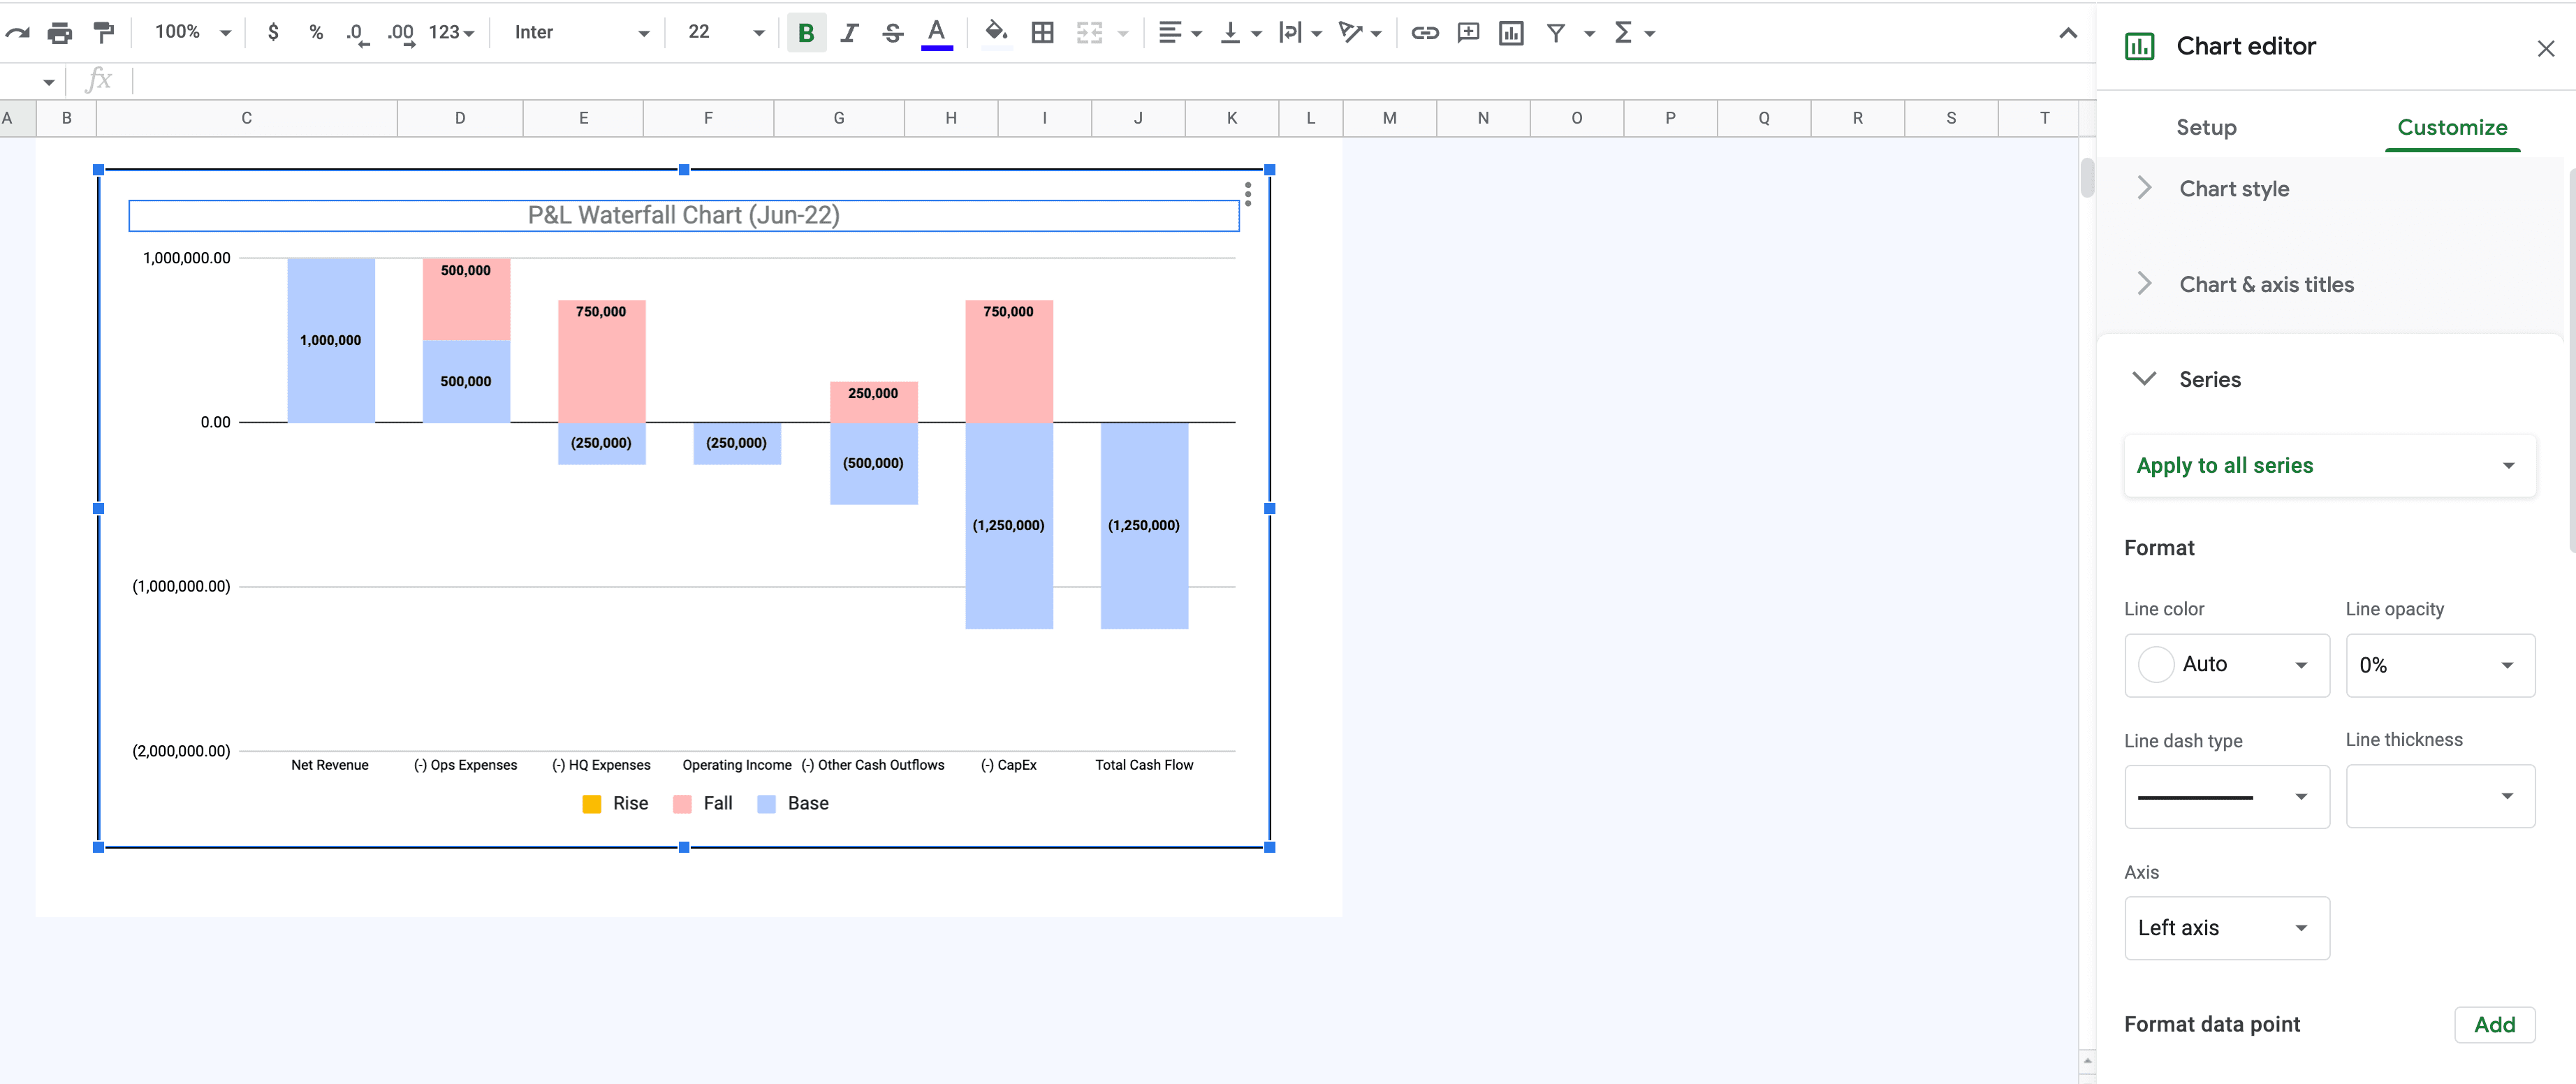Open Line dash type dropdown
The width and height of the screenshot is (2576, 1084).
2226,797
